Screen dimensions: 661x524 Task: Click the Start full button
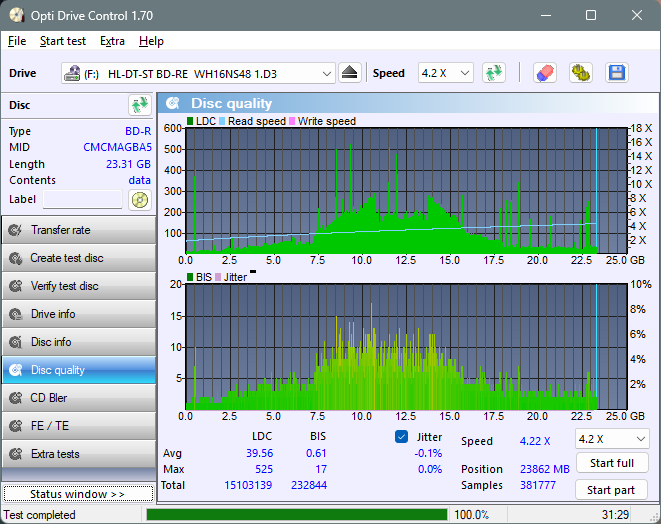pos(612,463)
